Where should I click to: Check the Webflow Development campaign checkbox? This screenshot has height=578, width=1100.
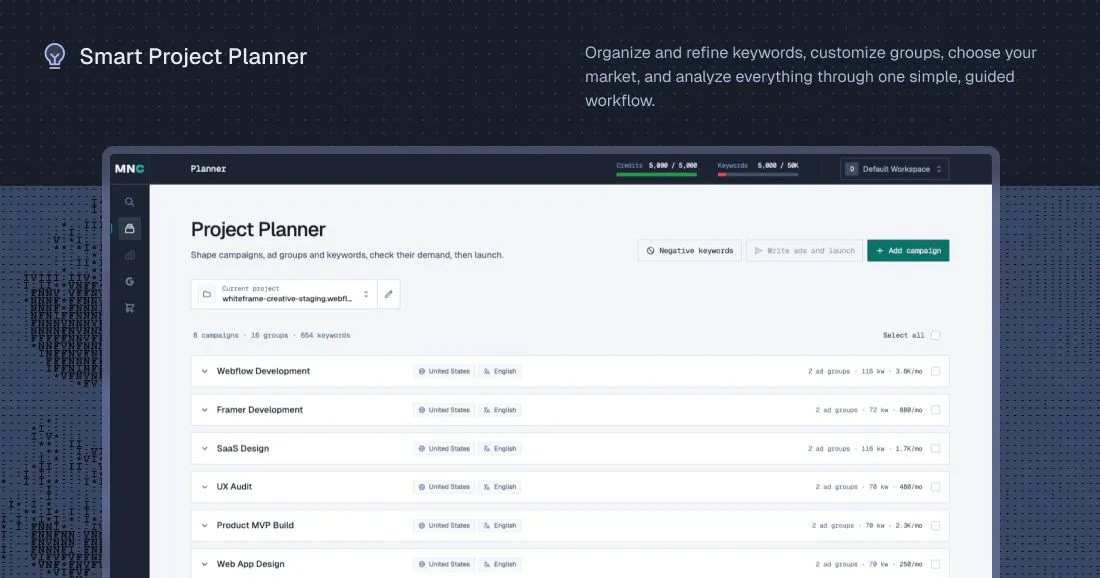(x=935, y=371)
